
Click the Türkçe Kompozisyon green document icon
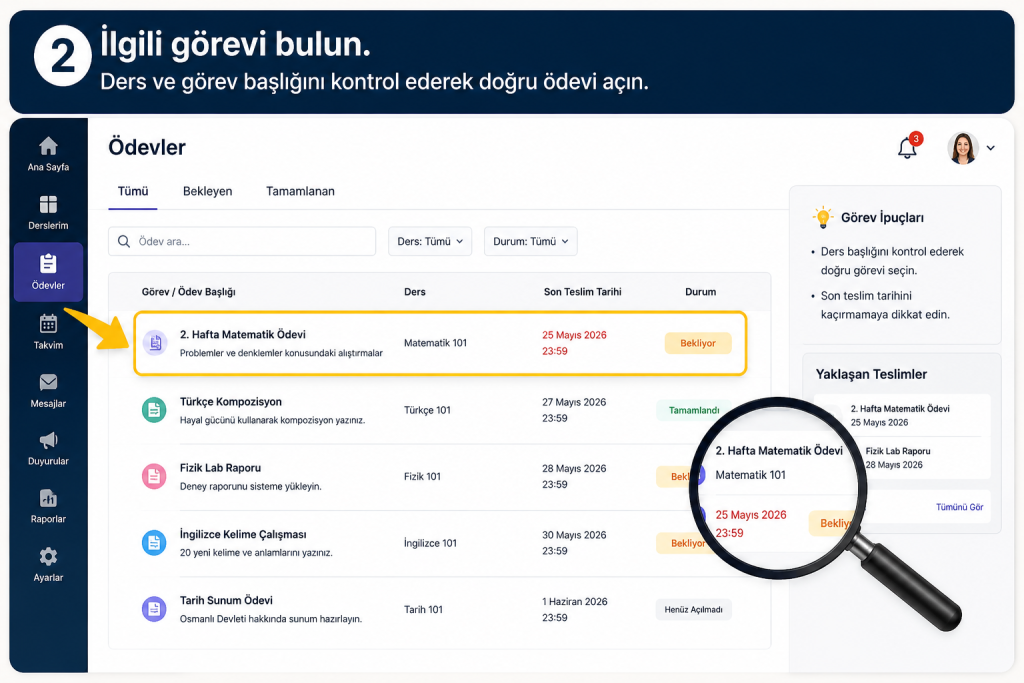[x=154, y=410]
